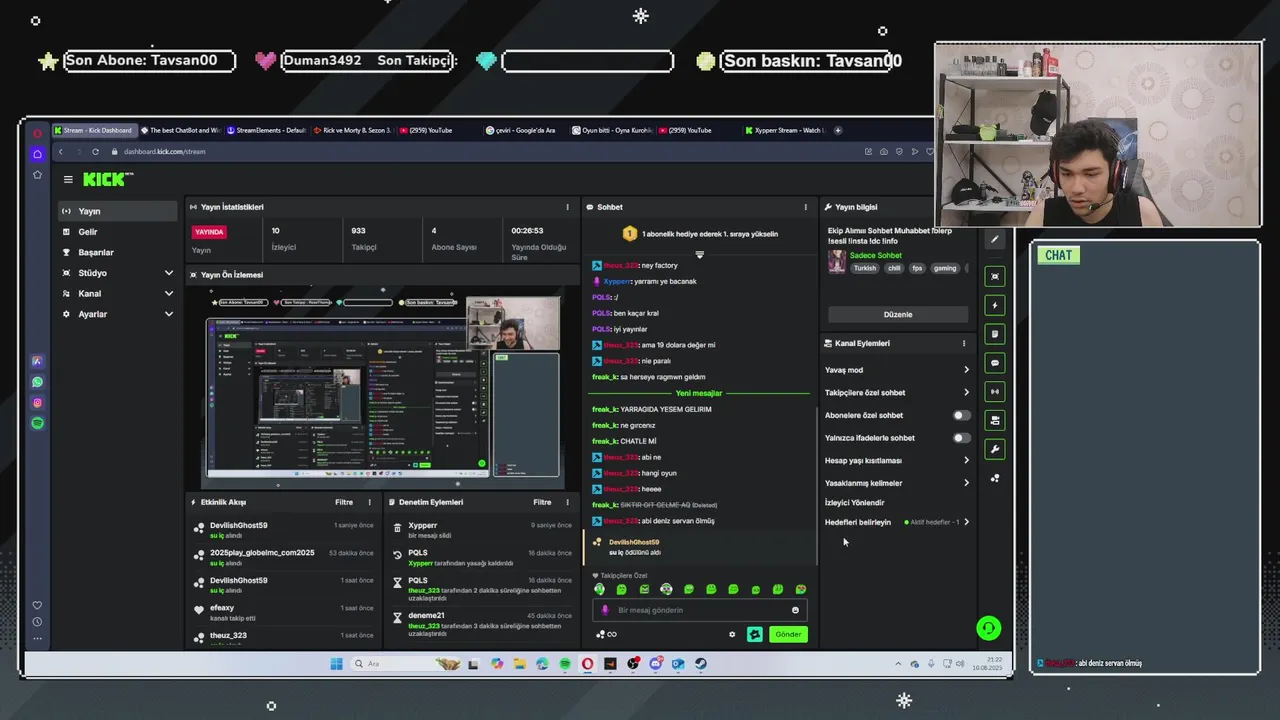Open Yavaş mod settings
The image size is (1280, 720).
[x=897, y=370]
